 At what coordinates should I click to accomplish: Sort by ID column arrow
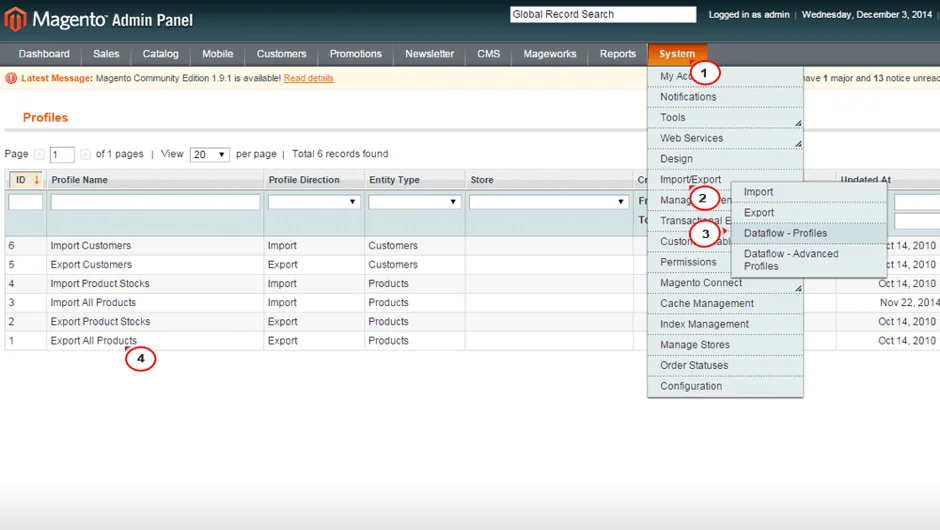37,180
